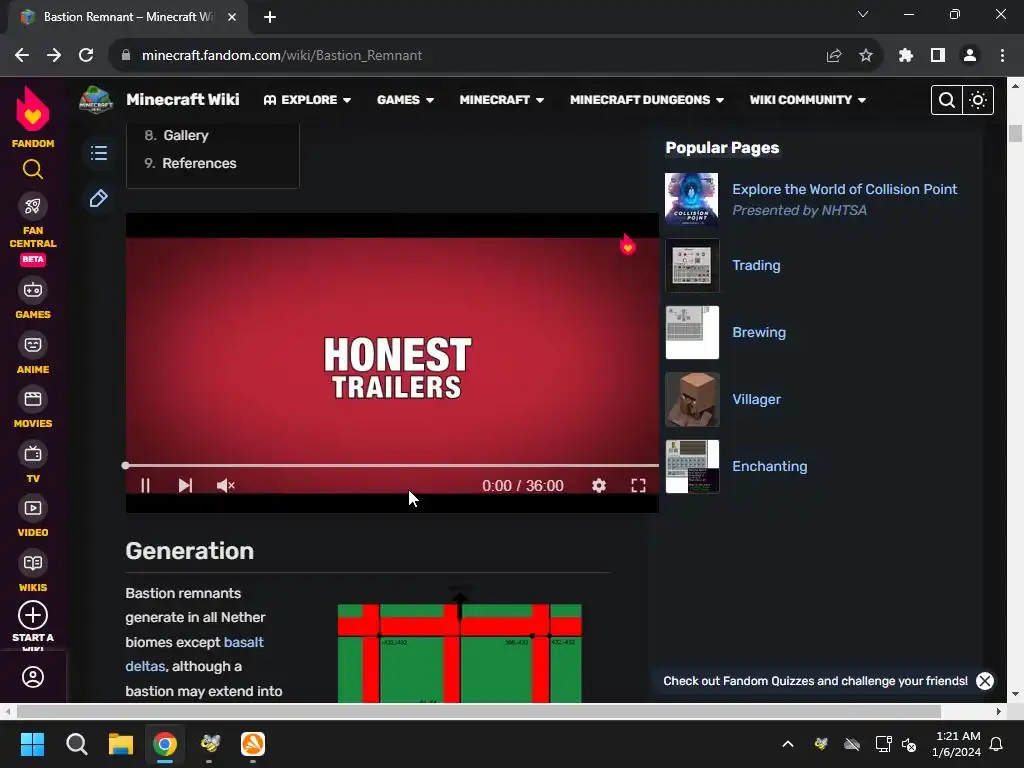Enter video fullscreen mode

(638, 485)
